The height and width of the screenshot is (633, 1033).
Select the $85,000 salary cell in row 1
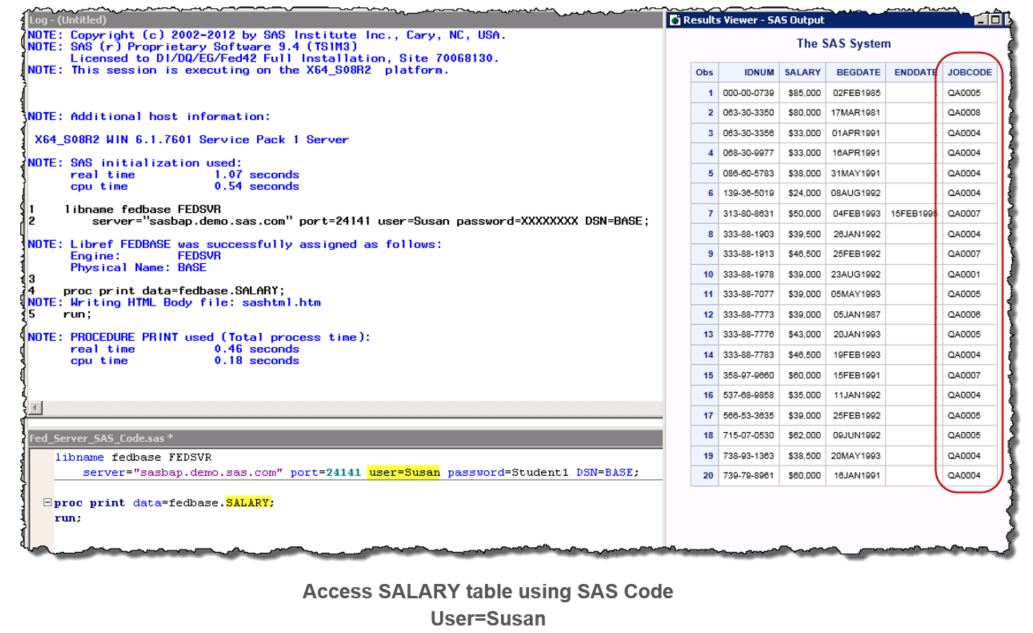802,93
